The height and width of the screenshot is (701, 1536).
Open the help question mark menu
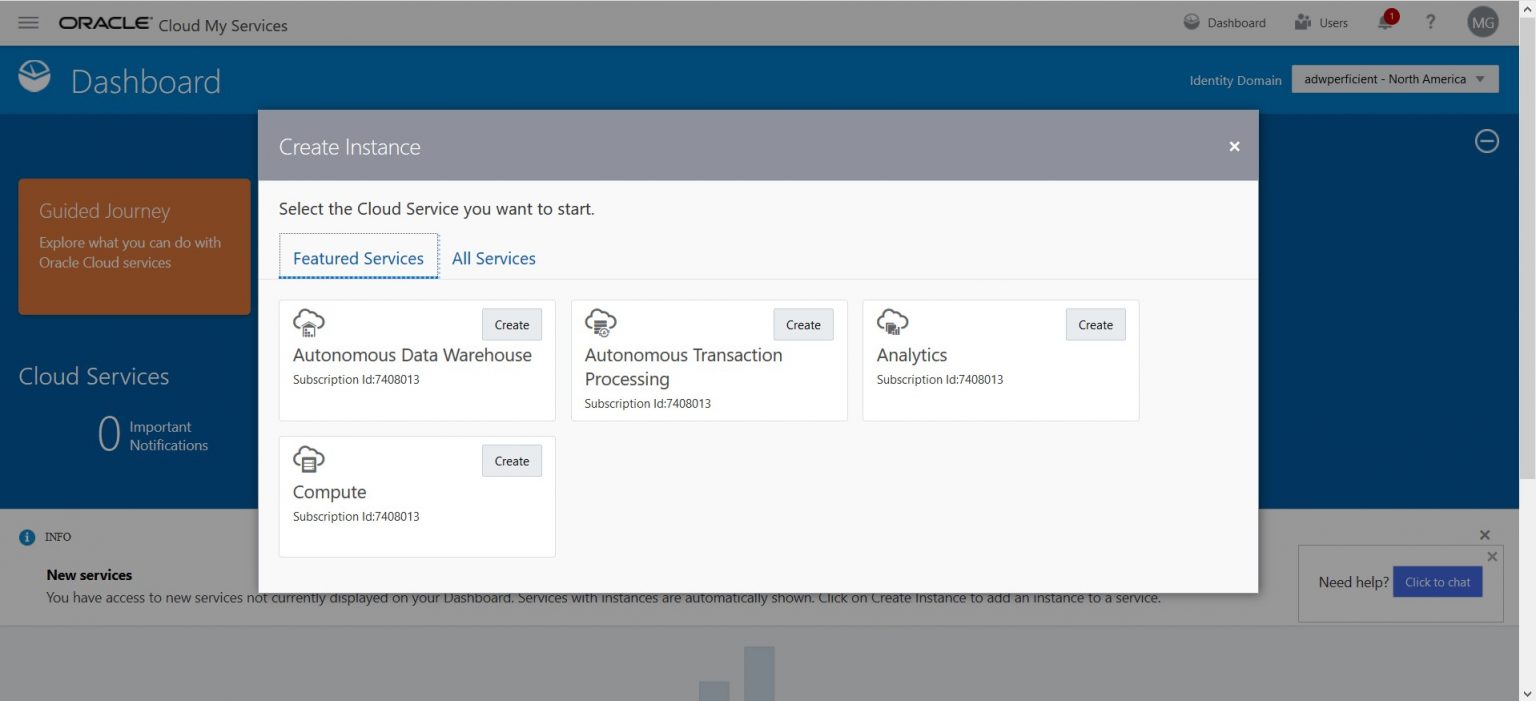tap(1430, 22)
